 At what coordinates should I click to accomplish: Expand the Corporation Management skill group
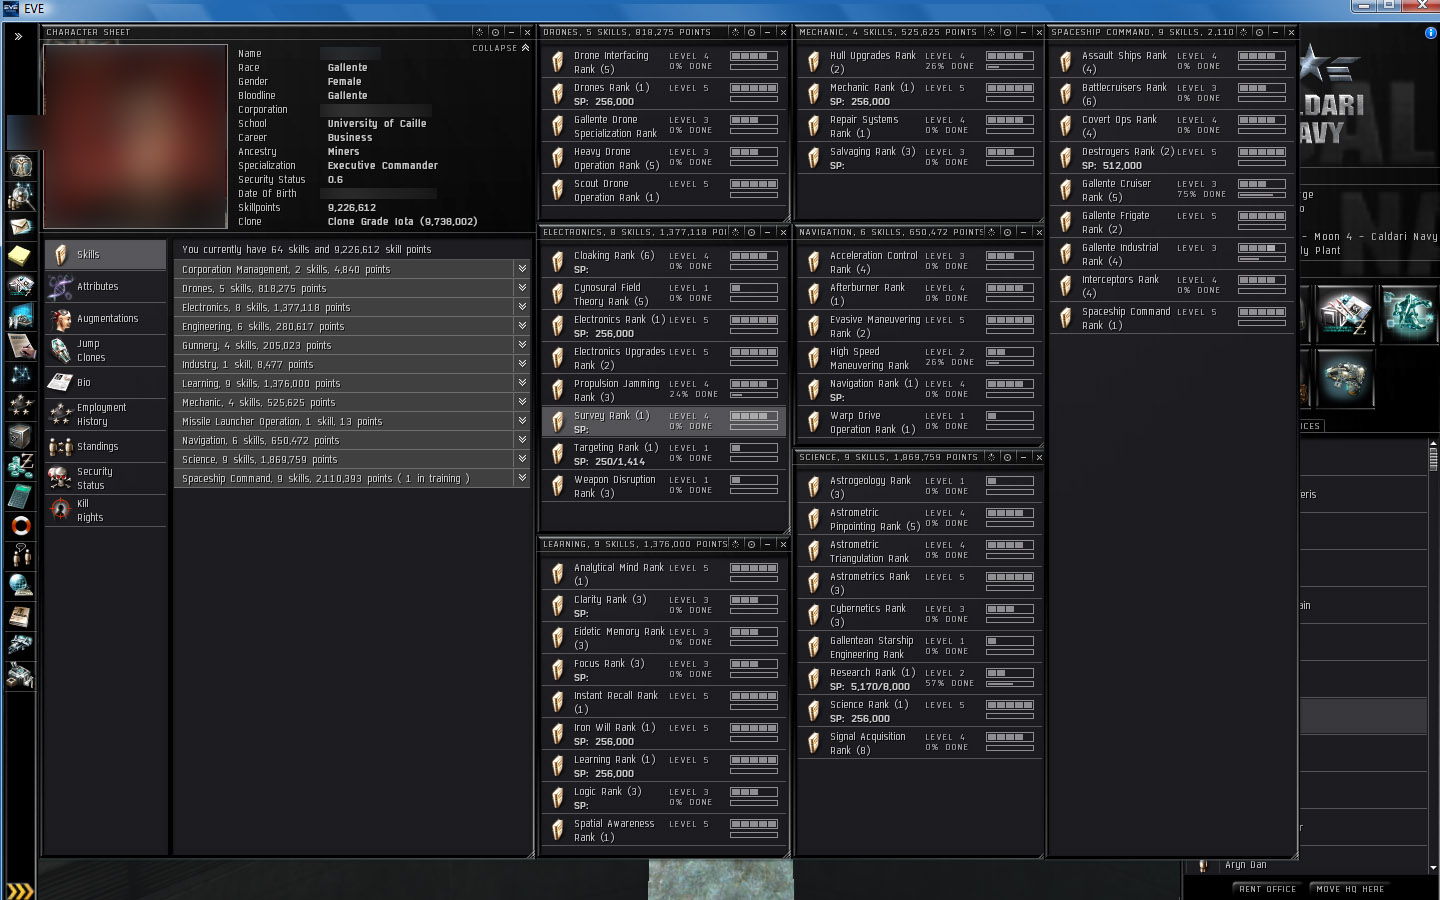pos(522,269)
